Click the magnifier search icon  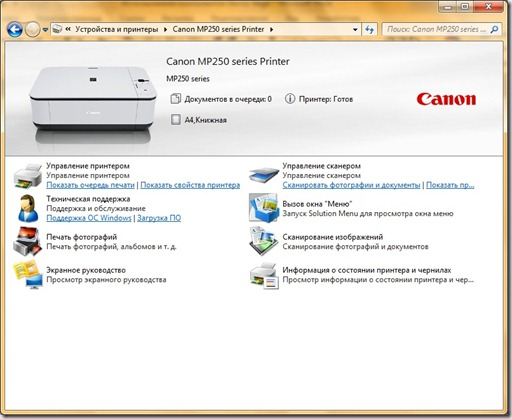click(x=495, y=29)
